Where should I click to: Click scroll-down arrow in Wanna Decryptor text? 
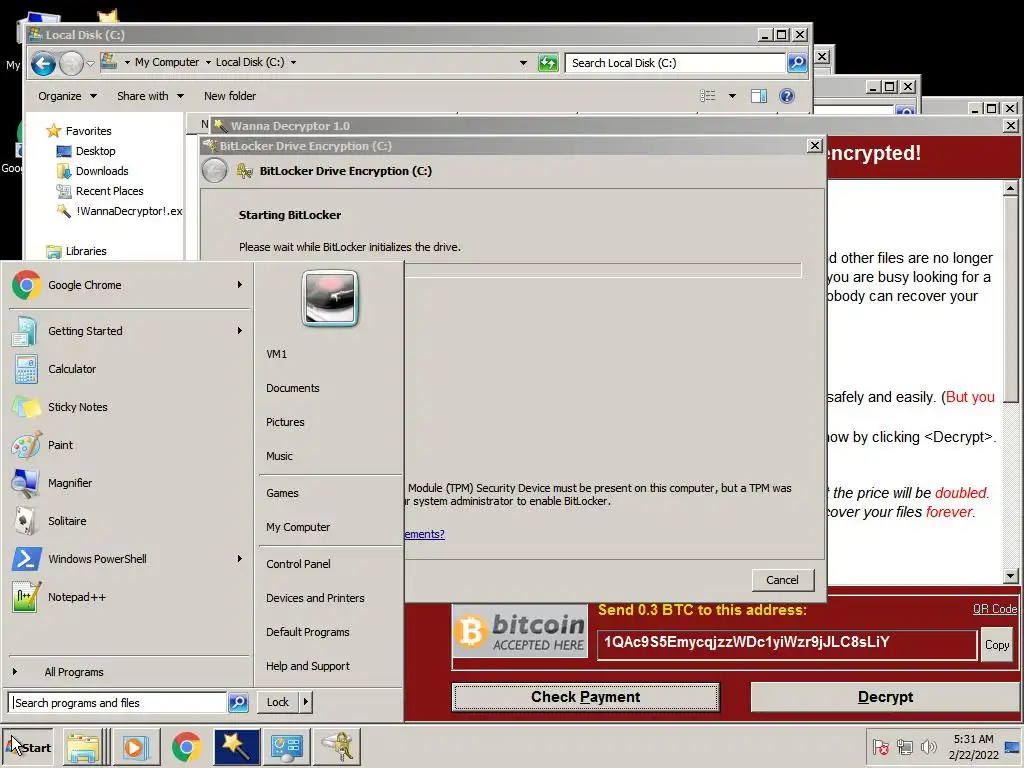1010,576
